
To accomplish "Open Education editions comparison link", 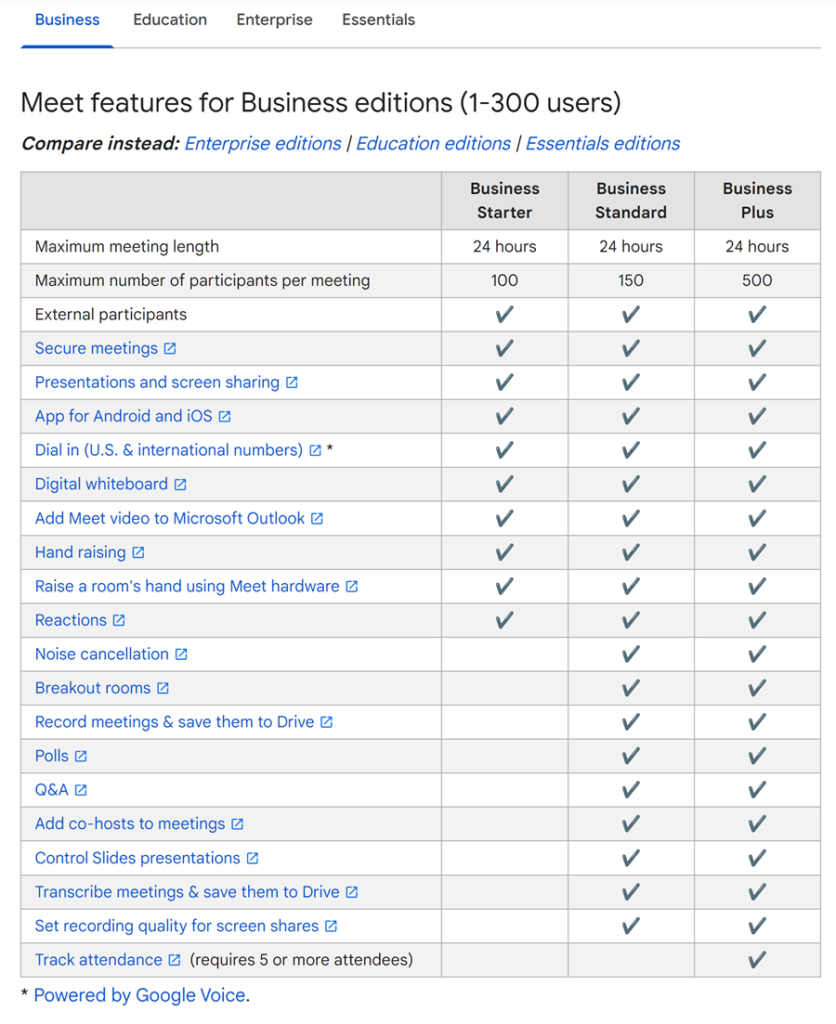I will coord(433,144).
